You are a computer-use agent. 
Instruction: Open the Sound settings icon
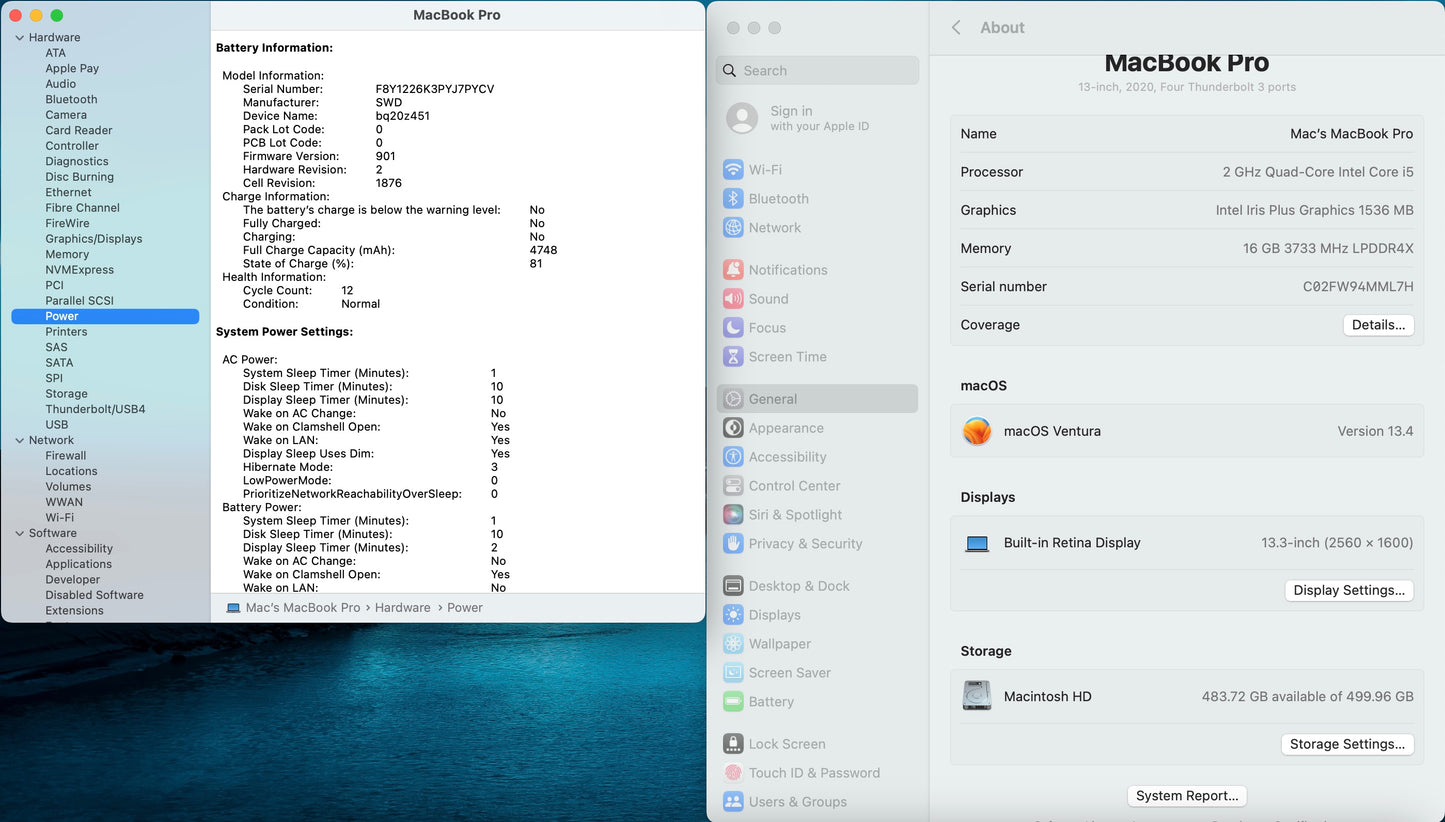click(733, 299)
